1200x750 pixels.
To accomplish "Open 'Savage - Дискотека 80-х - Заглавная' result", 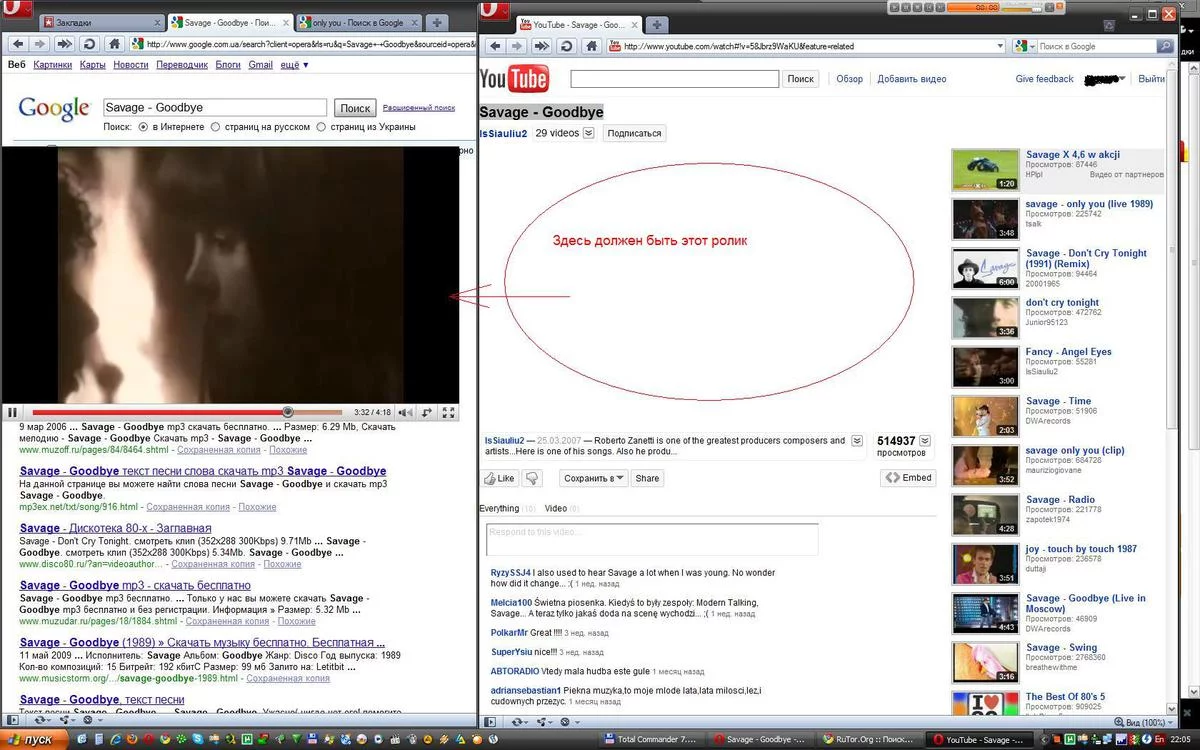I will pyautogui.click(x=115, y=528).
